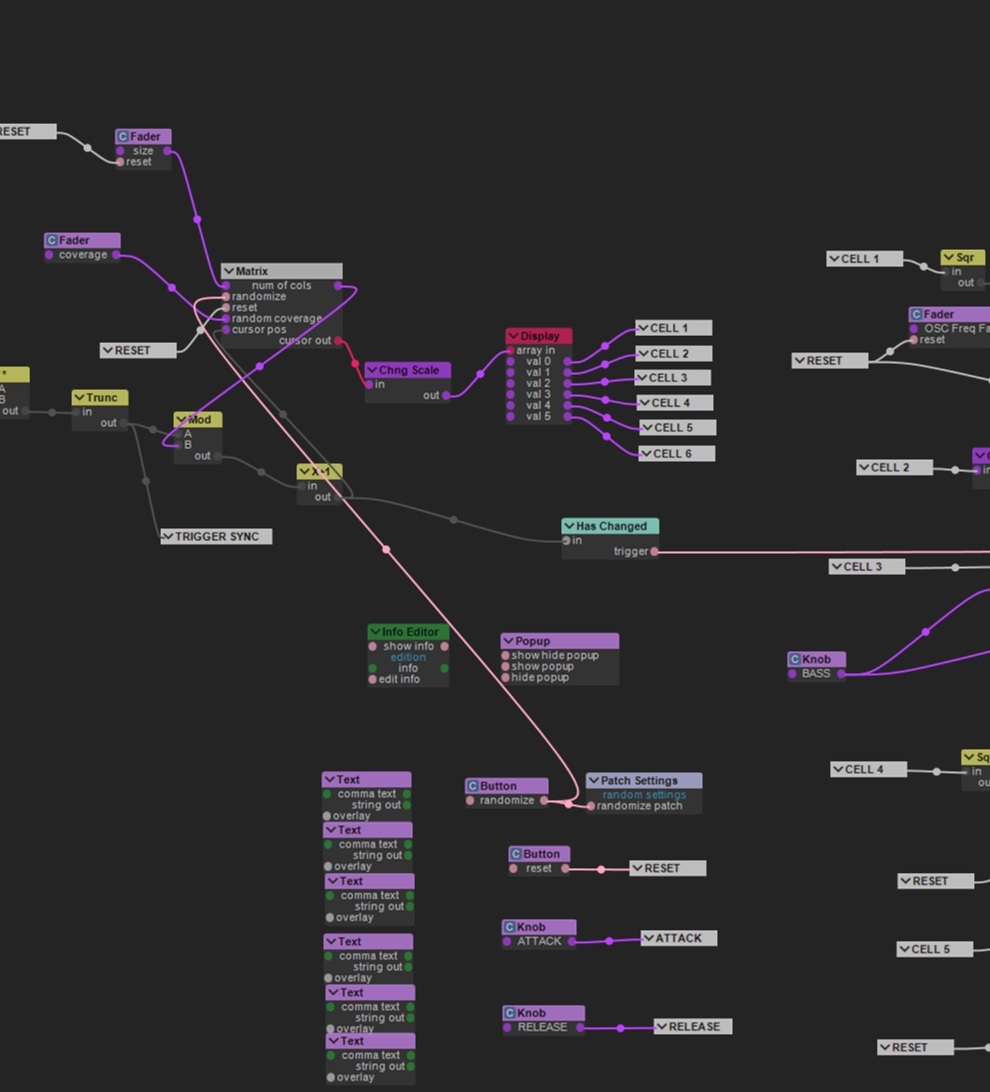
Task: Click the trigger output port on Has Changed
Action: [x=655, y=552]
